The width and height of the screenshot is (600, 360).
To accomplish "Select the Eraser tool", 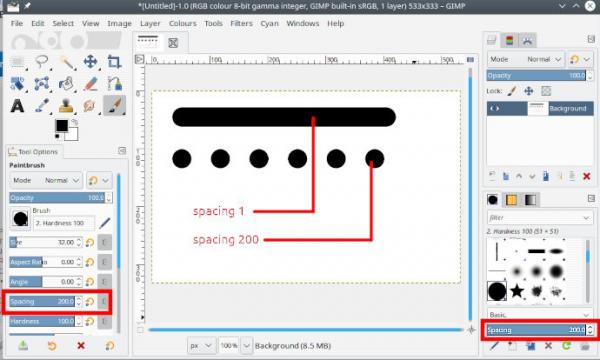I will [x=90, y=84].
